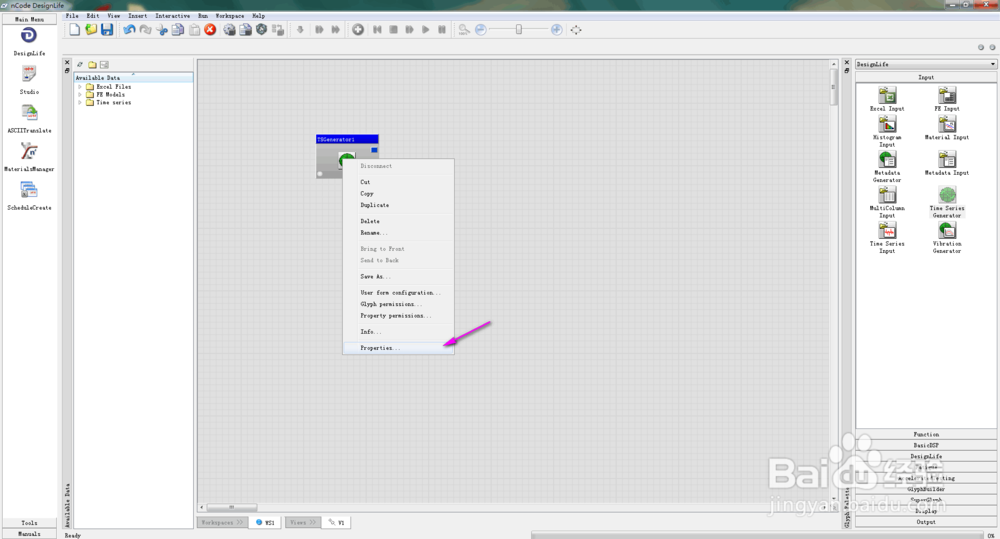Select the Material Input glyph

[947, 128]
